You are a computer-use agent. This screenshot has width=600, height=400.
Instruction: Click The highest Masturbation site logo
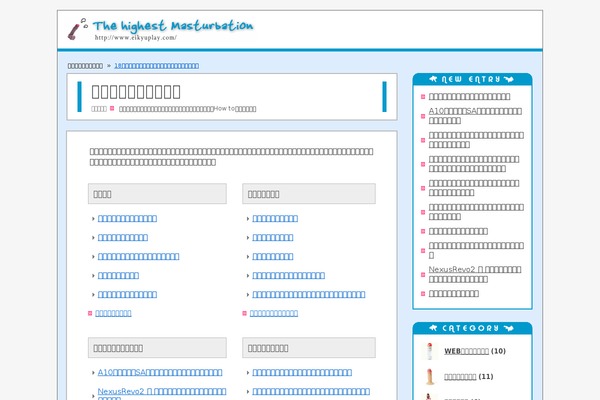pos(160,29)
